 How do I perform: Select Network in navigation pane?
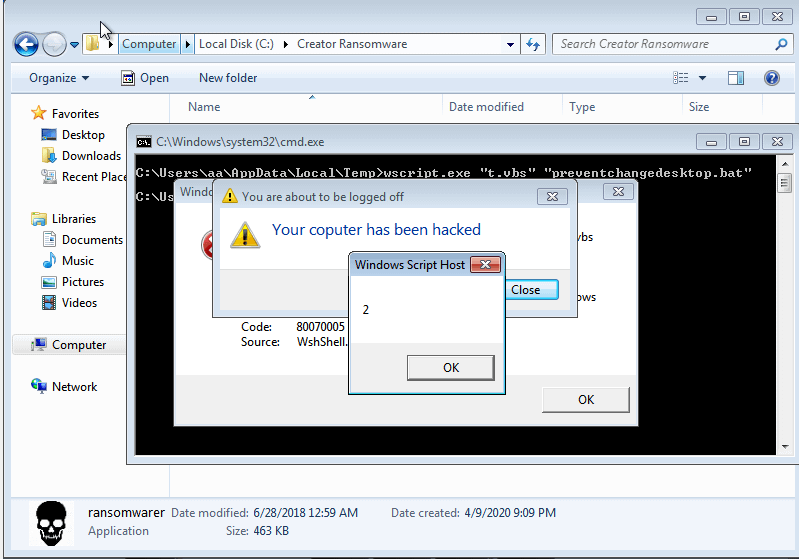point(74,386)
